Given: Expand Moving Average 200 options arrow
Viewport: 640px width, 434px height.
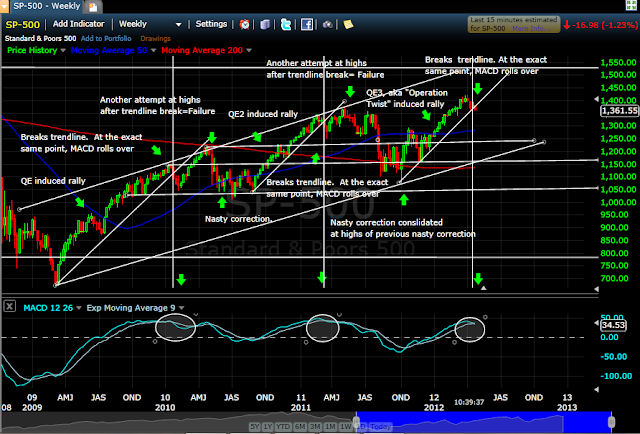Looking at the screenshot, I should 249,50.
